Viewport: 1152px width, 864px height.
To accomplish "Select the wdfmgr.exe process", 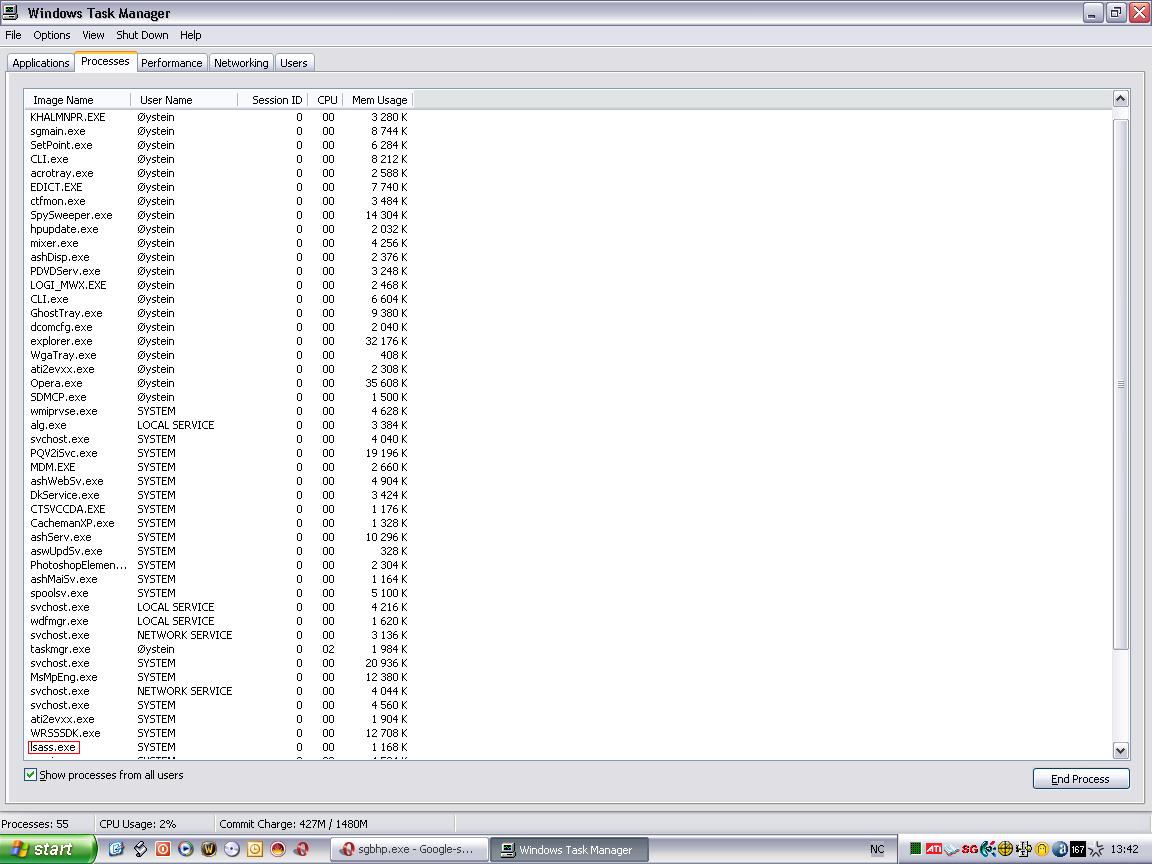I will [x=218, y=622].
